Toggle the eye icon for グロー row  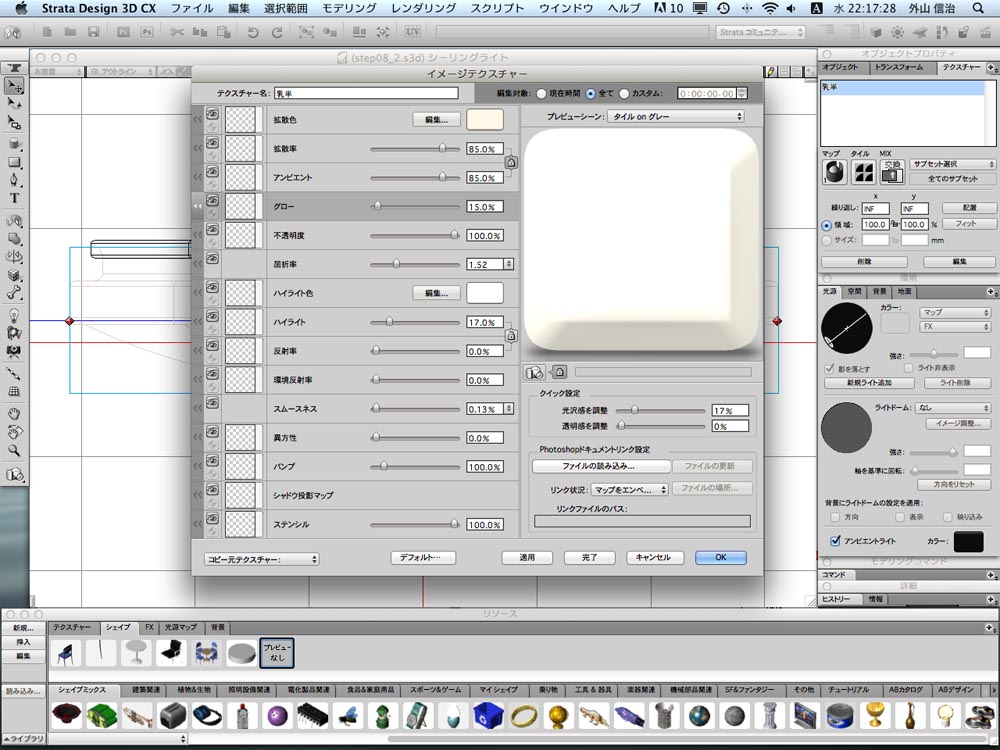(212, 201)
